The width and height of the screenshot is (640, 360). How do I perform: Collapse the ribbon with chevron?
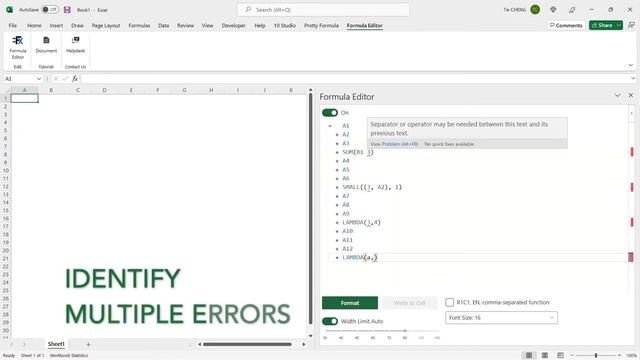631,65
